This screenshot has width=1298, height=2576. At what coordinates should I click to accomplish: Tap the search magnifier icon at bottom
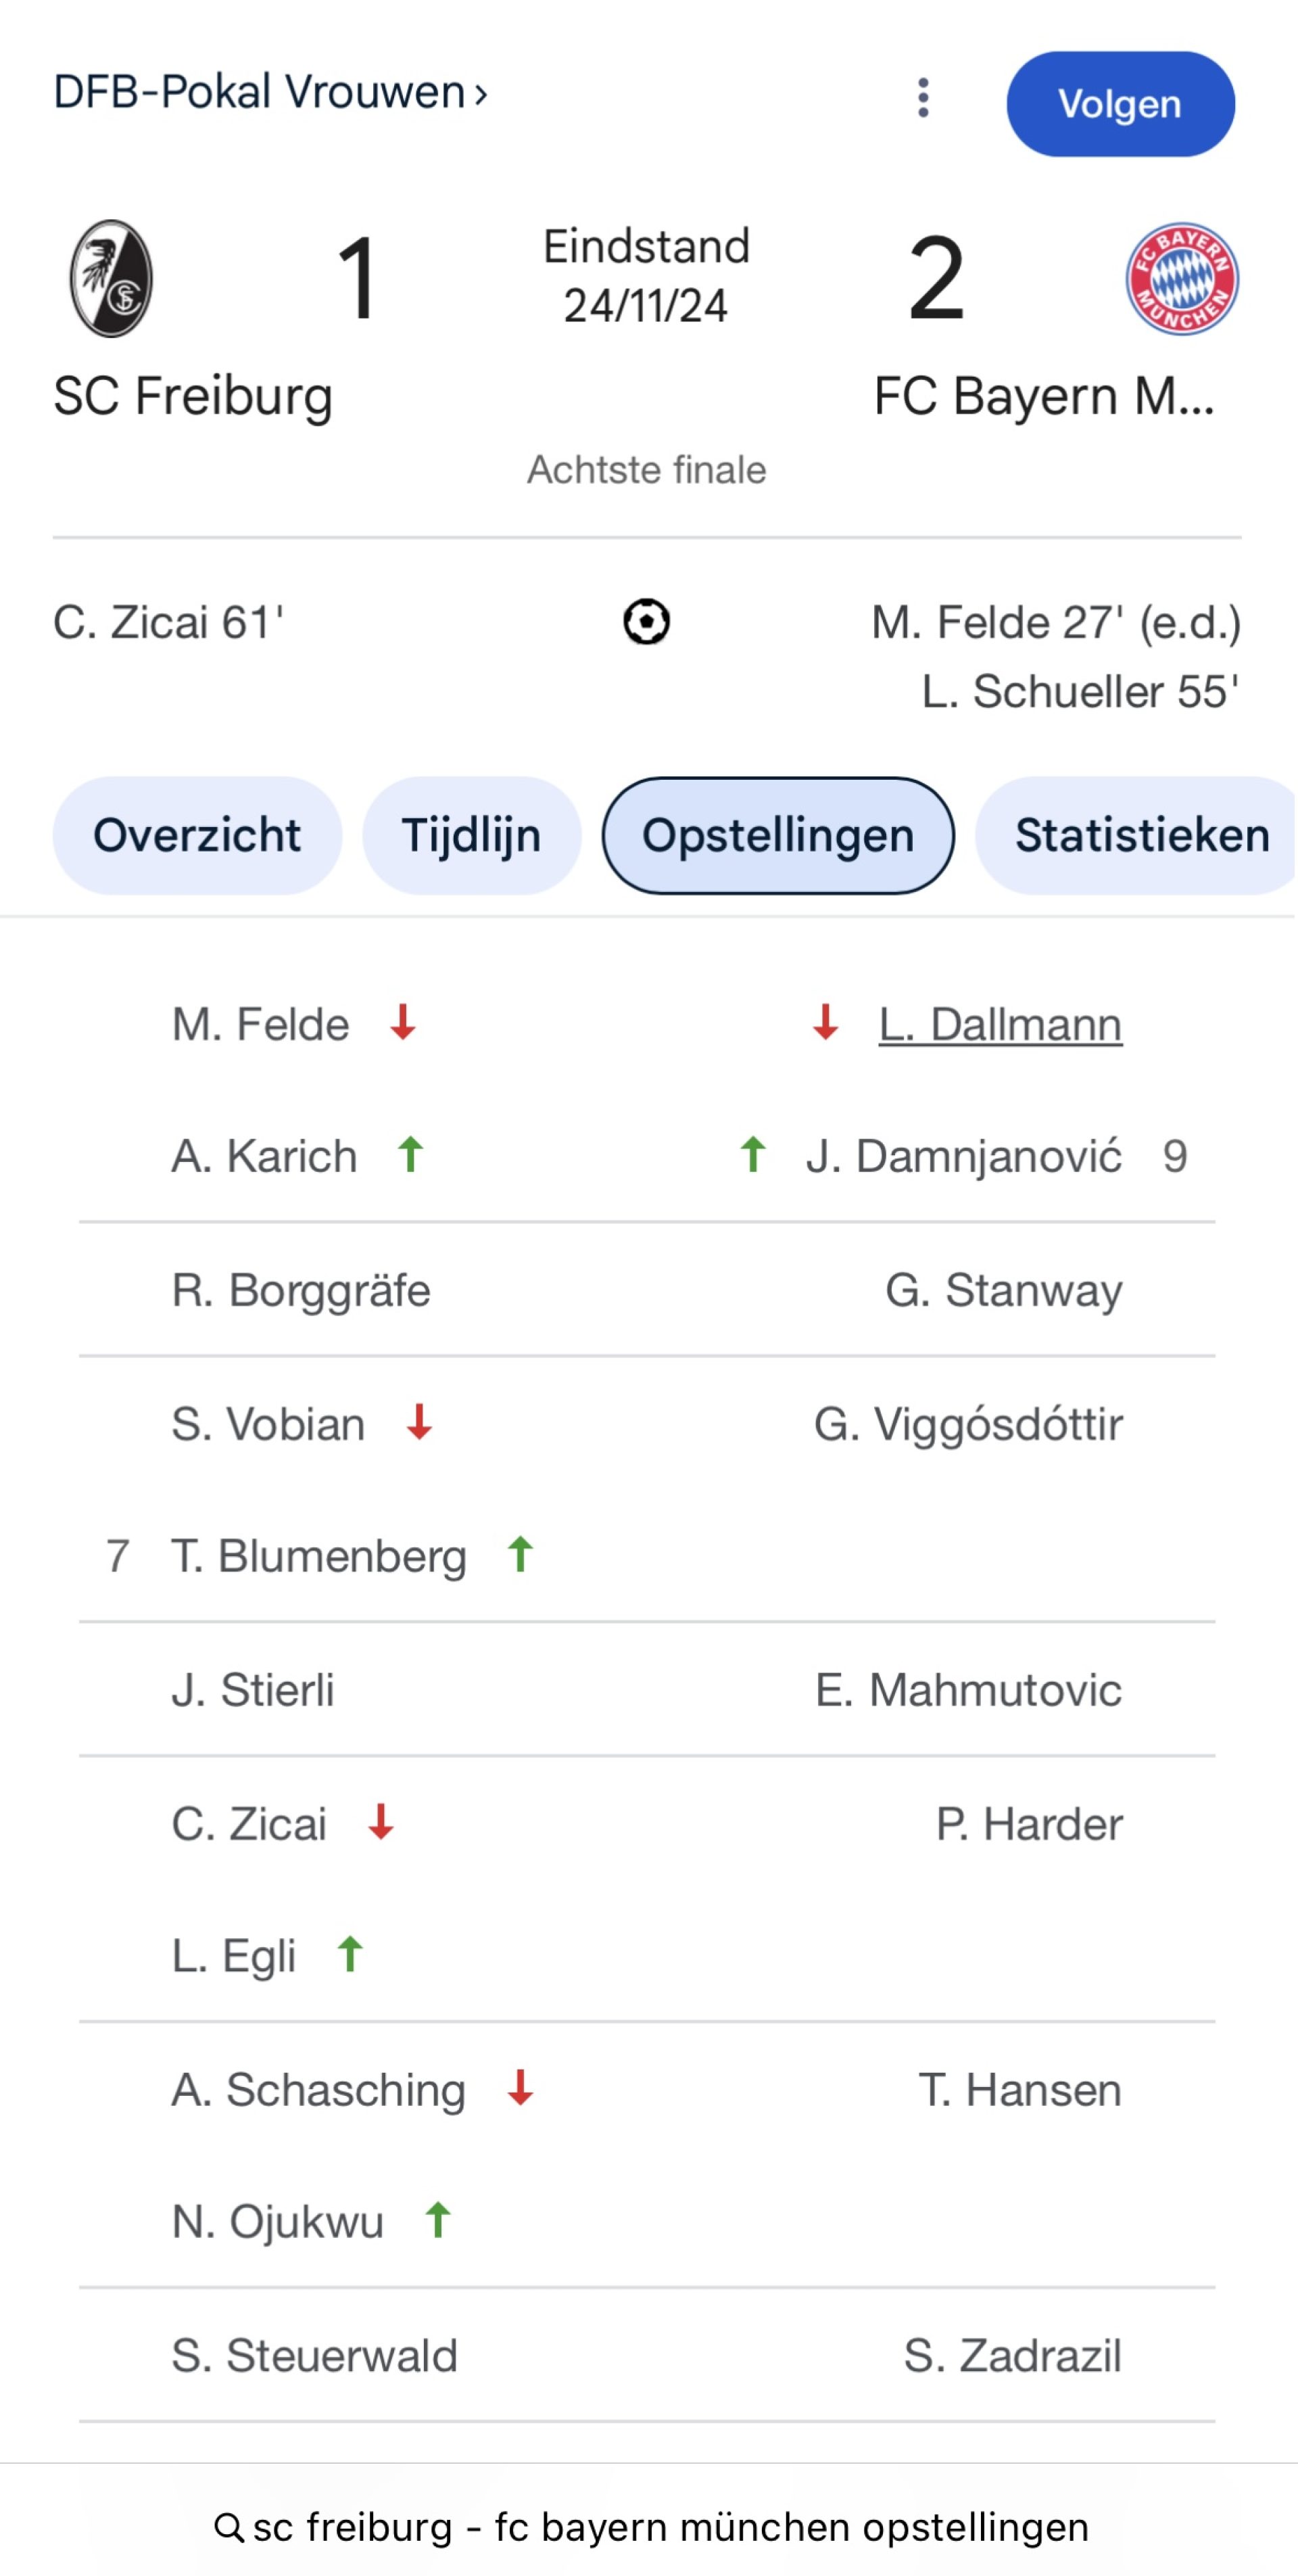[229, 2528]
